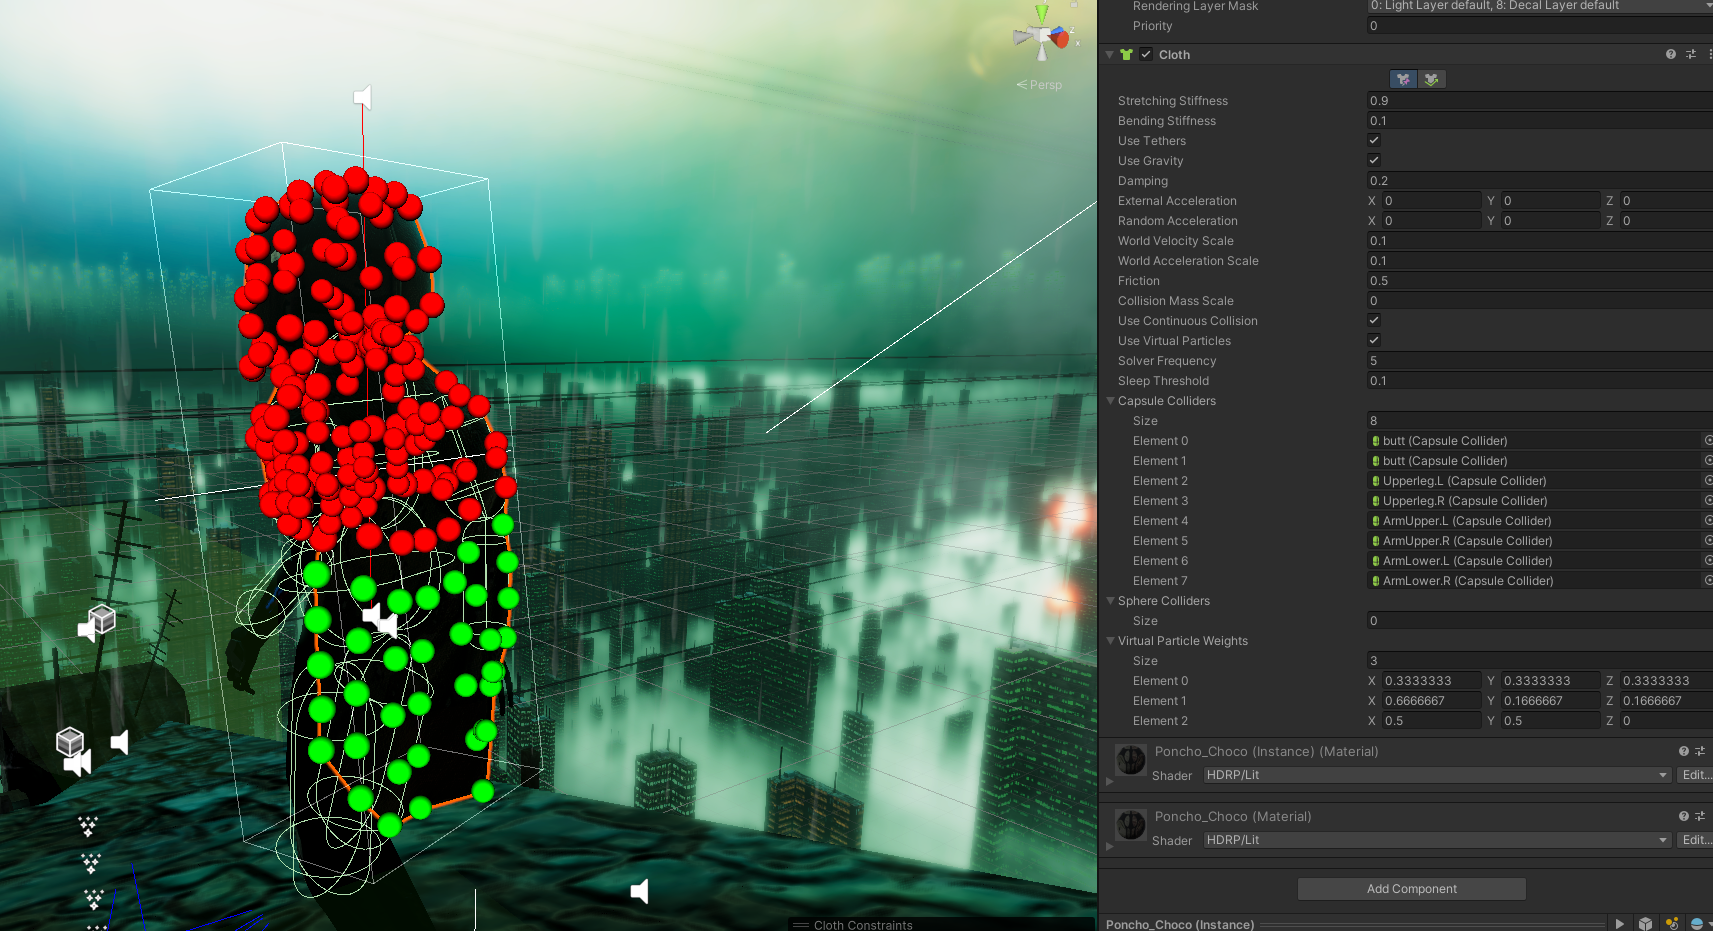Image resolution: width=1713 pixels, height=931 pixels.
Task: Disable the Cloth component checkbox
Action: pos(1146,55)
